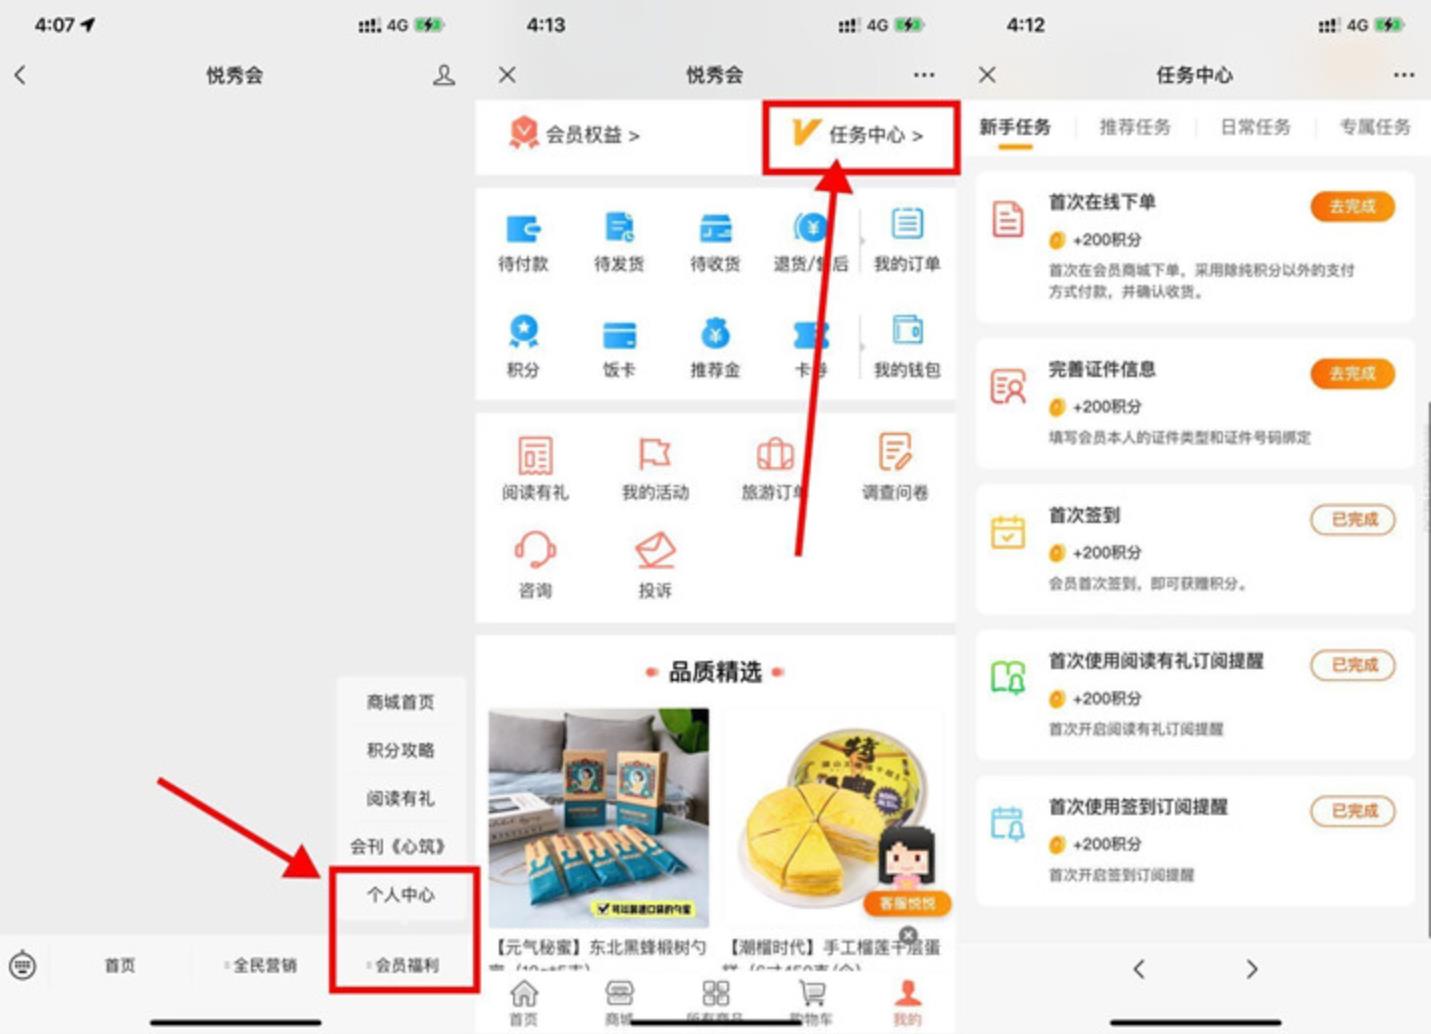
Task: Switch to the 推荐任务 tab
Action: pyautogui.click(x=1134, y=127)
